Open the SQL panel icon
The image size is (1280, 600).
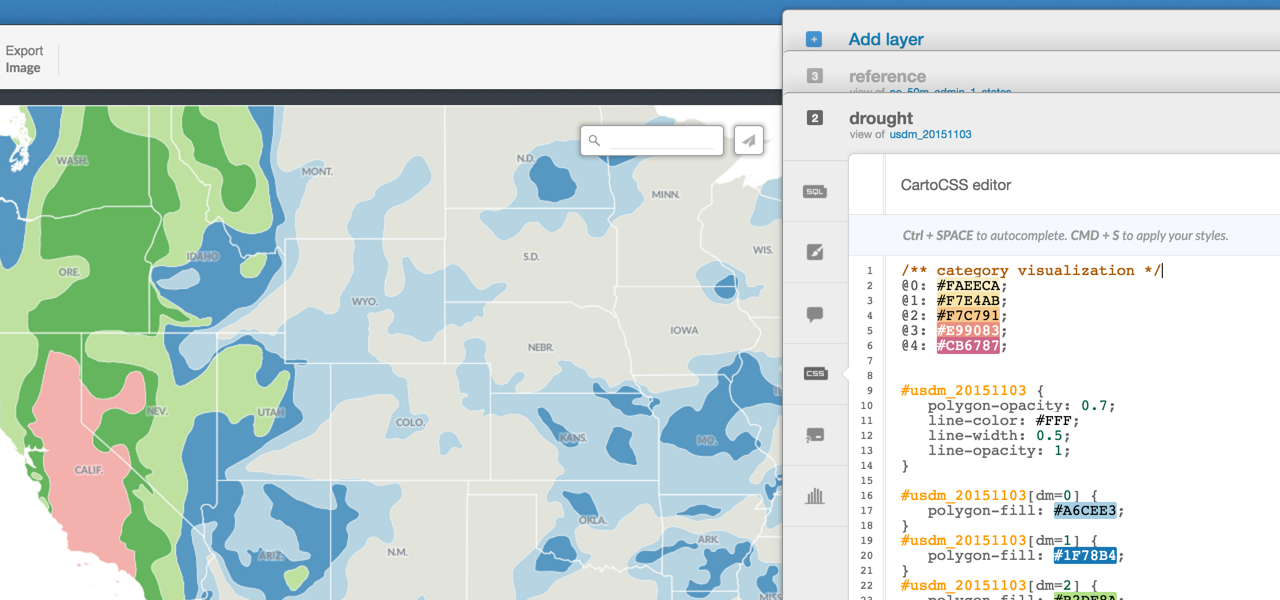[815, 191]
